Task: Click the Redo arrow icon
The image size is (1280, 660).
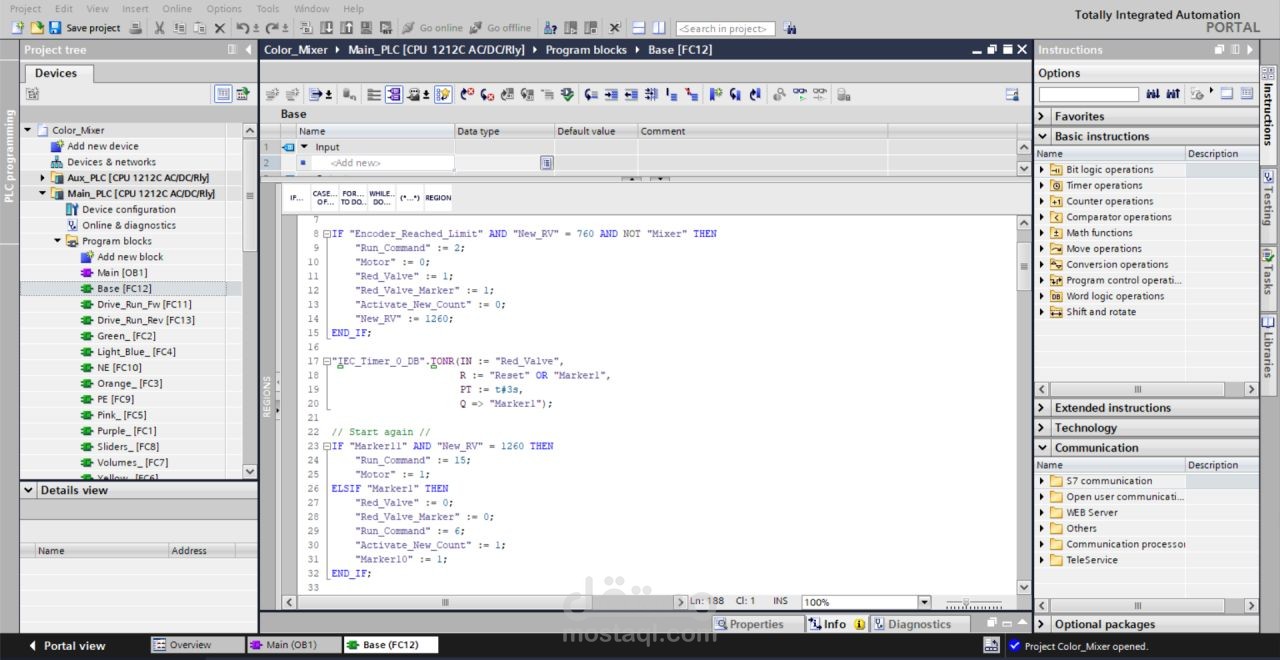Action: pos(272,28)
